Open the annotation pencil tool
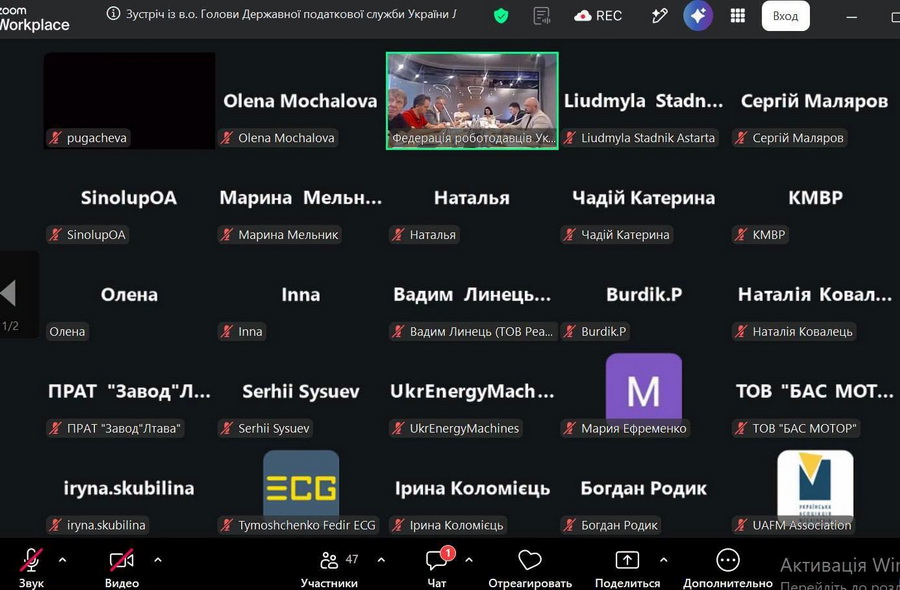 tap(660, 15)
